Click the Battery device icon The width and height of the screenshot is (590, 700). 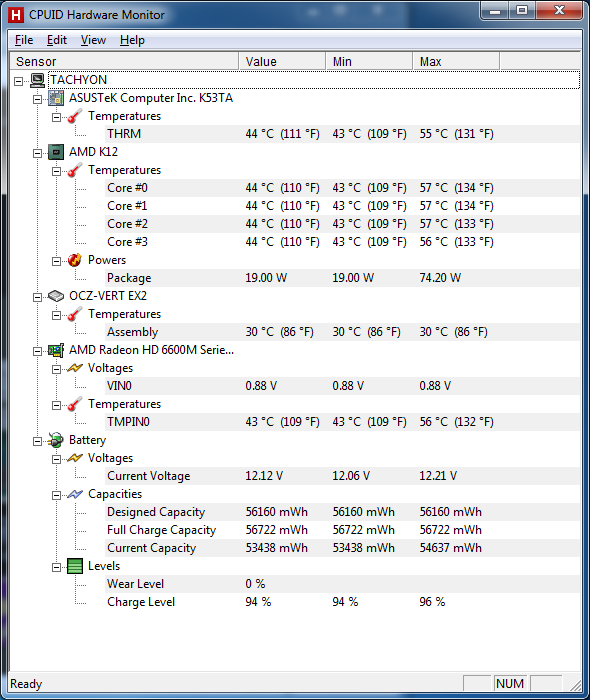pyautogui.click(x=56, y=440)
